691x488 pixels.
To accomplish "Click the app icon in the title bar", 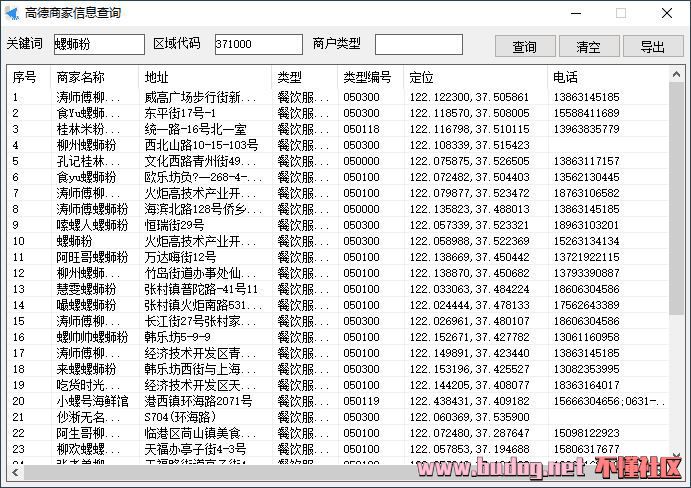I will tap(12, 13).
